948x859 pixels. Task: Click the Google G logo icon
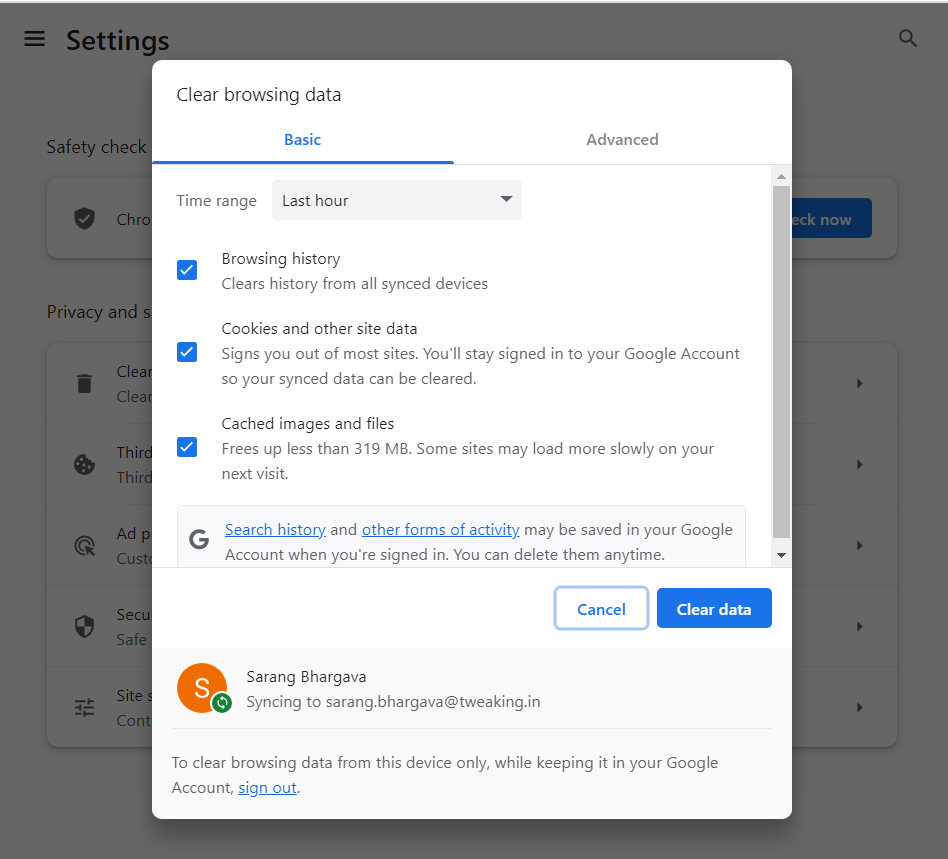[x=199, y=539]
